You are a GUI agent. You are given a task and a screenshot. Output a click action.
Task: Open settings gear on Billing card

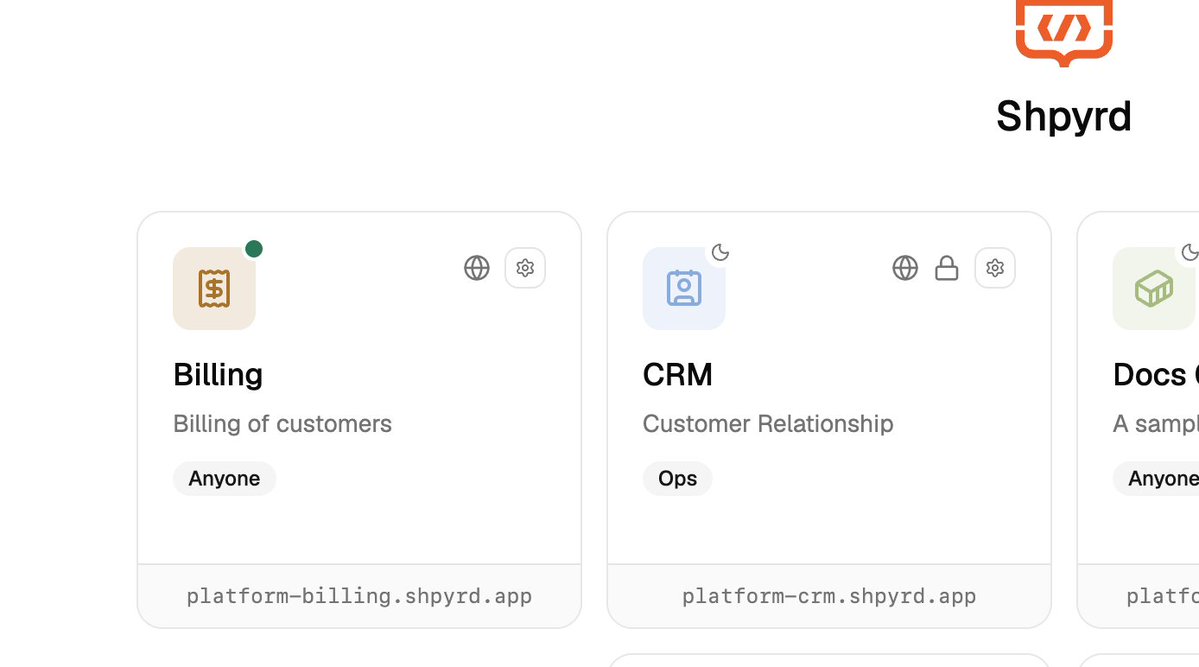coord(525,268)
